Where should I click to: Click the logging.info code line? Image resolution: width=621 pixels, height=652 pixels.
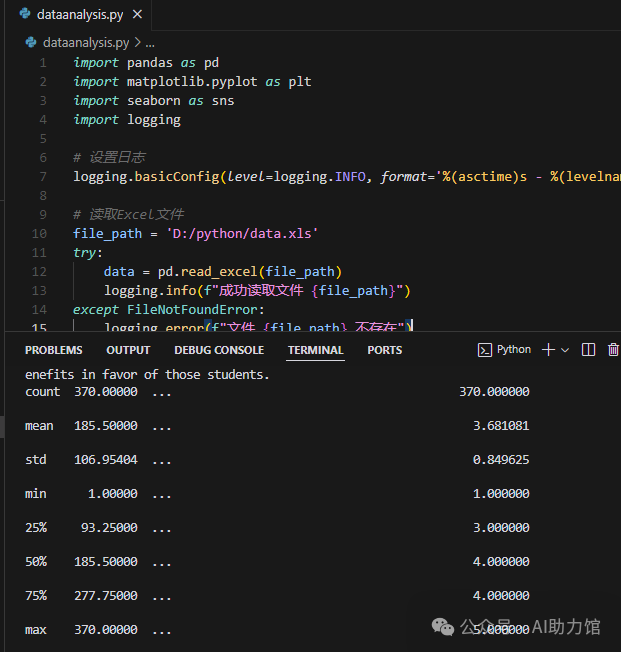257,291
